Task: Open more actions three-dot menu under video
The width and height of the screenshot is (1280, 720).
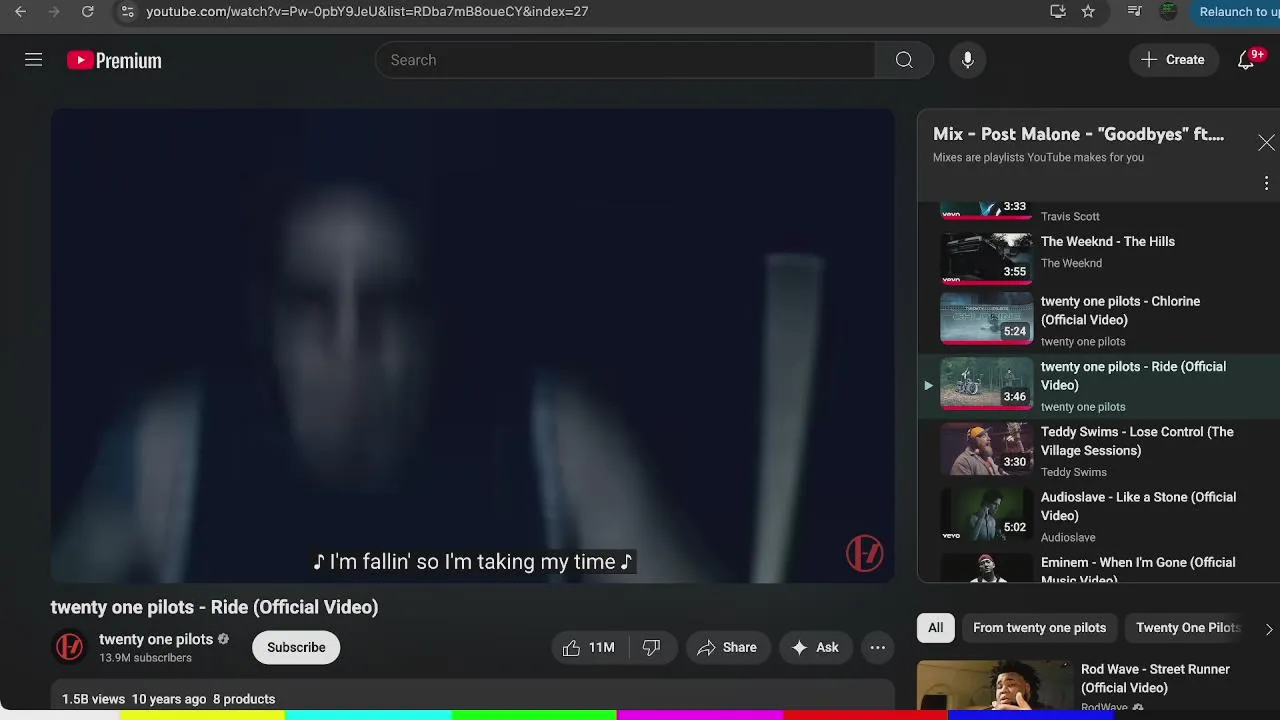Action: click(x=877, y=647)
